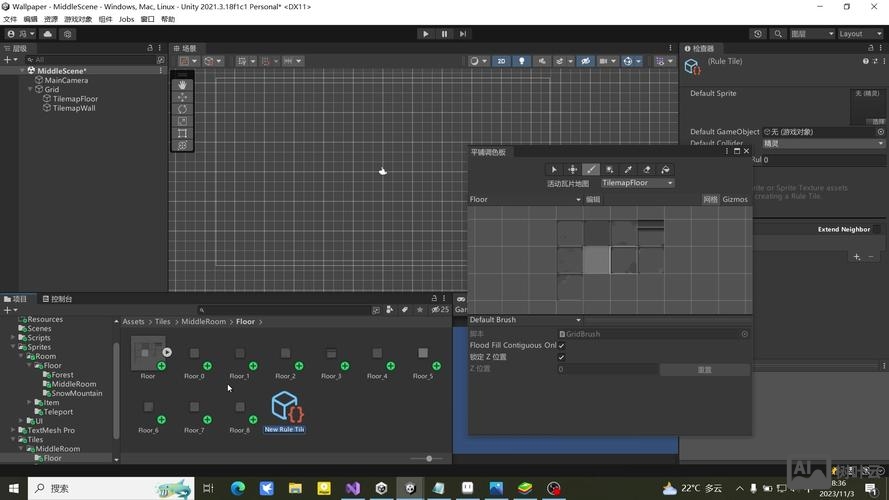The height and width of the screenshot is (500, 889).
Task: Select the paintbrush tool in Tile Palette
Action: (591, 170)
